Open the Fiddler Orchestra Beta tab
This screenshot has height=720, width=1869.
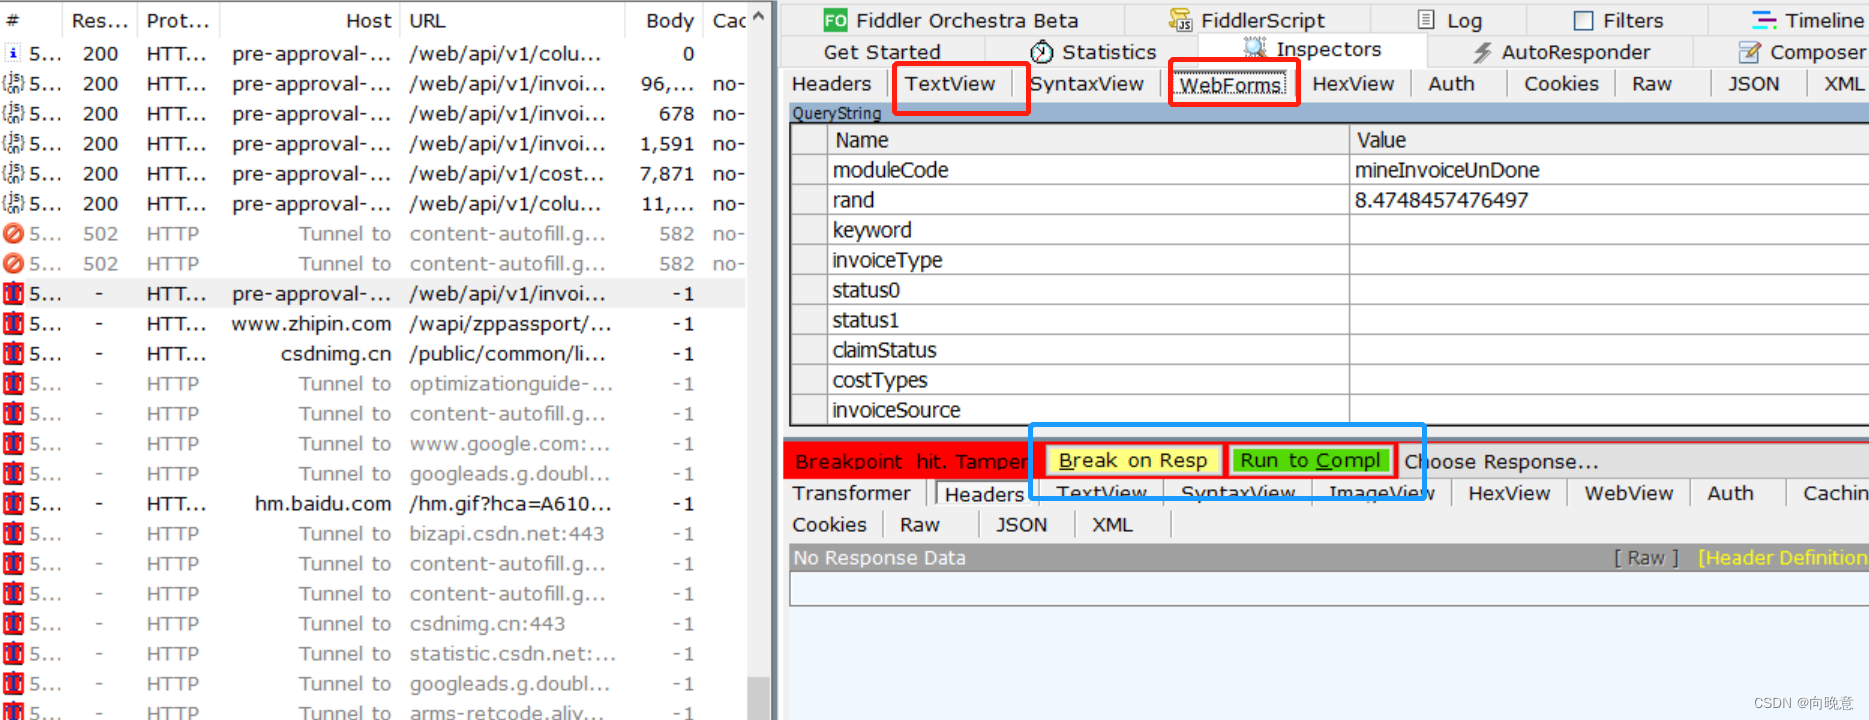pyautogui.click(x=950, y=20)
